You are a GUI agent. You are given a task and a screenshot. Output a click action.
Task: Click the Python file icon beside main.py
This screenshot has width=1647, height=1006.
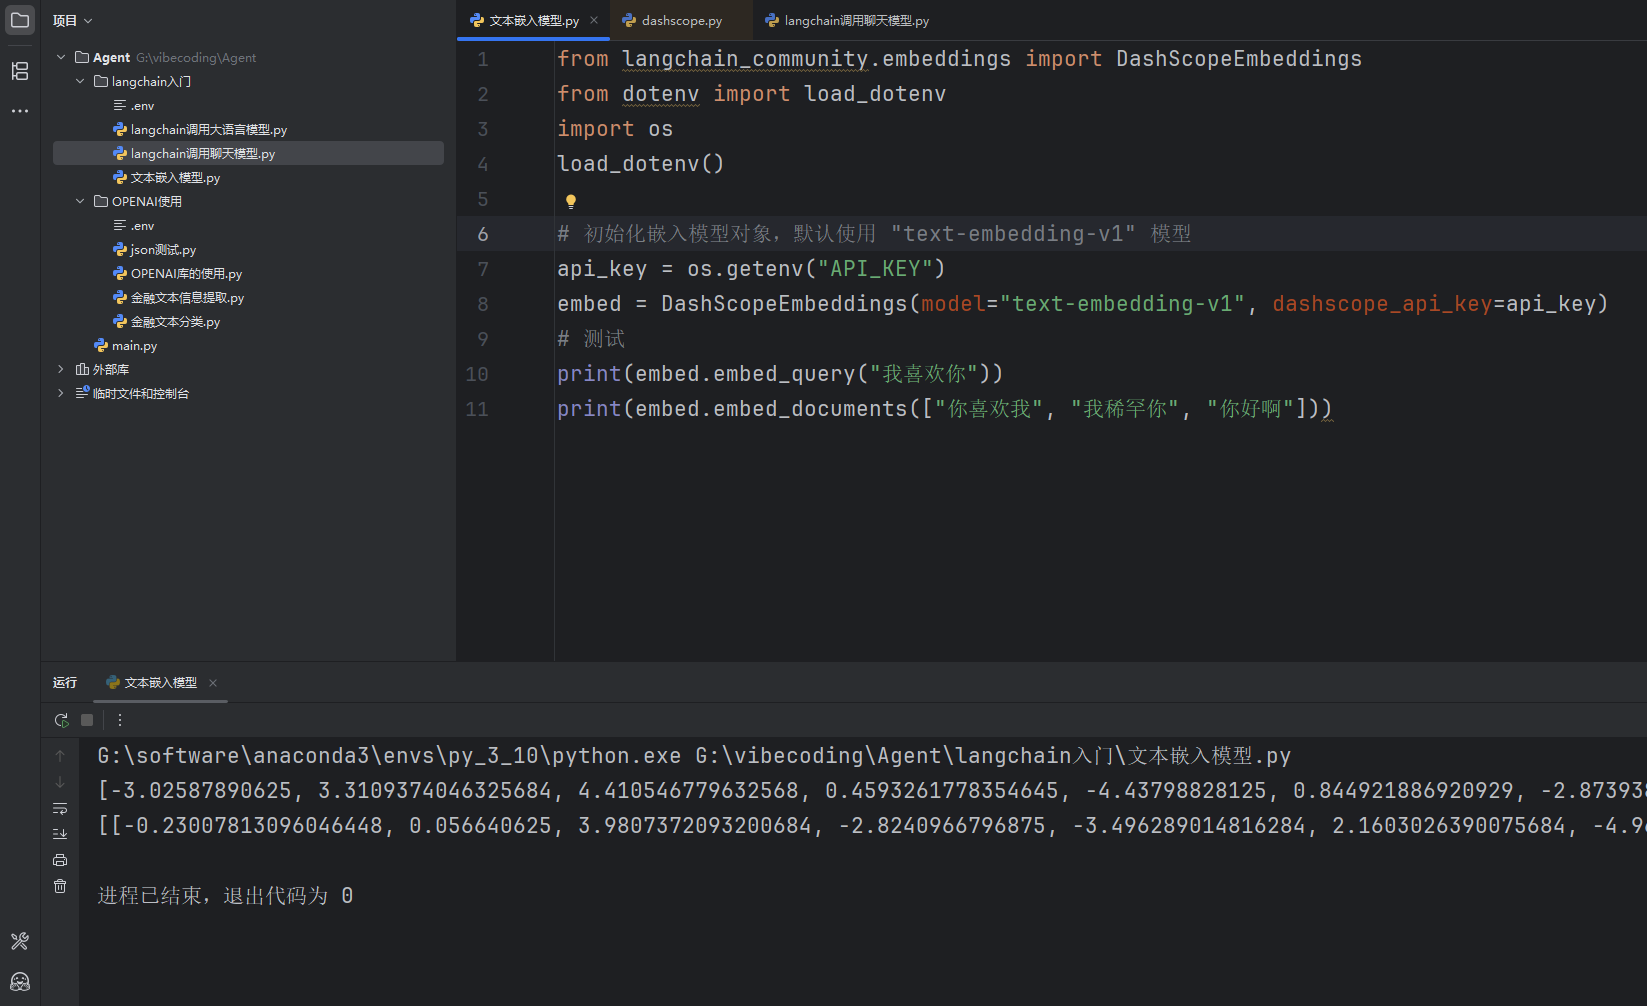[101, 346]
